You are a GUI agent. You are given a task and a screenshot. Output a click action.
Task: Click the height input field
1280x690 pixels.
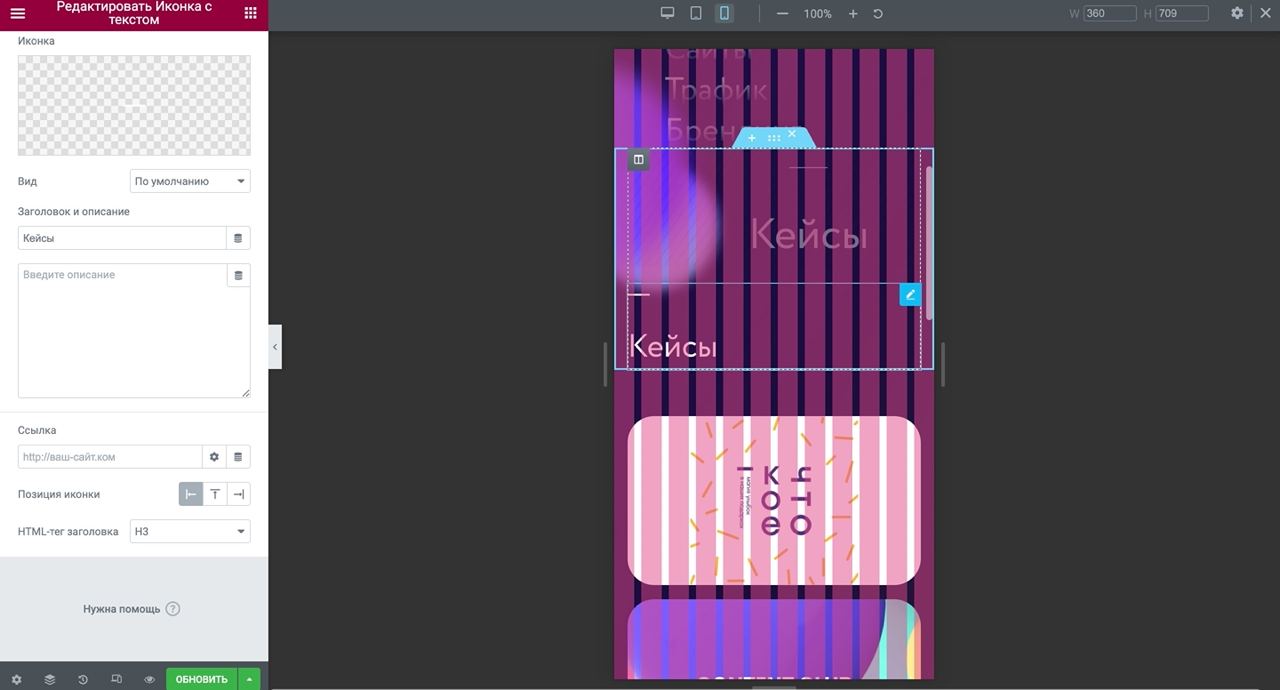tap(1181, 13)
